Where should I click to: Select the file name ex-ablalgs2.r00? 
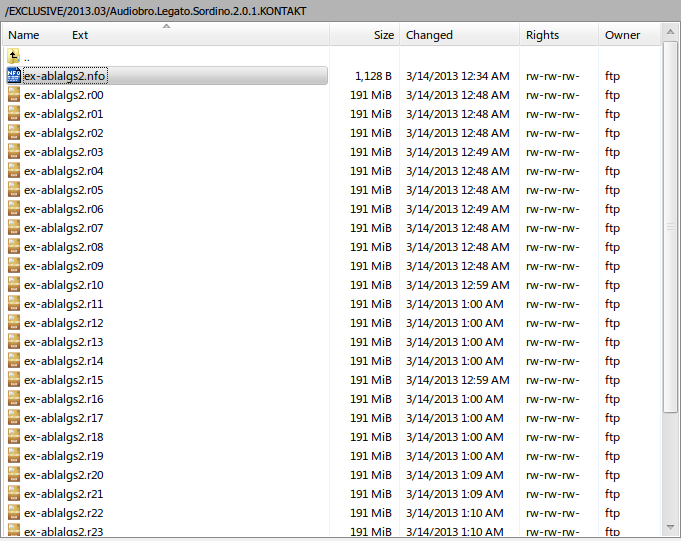click(x=64, y=95)
